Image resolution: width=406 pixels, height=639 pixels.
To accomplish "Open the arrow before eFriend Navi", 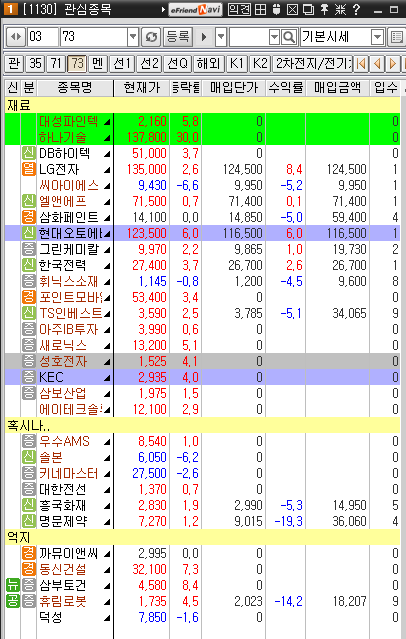I will [164, 9].
